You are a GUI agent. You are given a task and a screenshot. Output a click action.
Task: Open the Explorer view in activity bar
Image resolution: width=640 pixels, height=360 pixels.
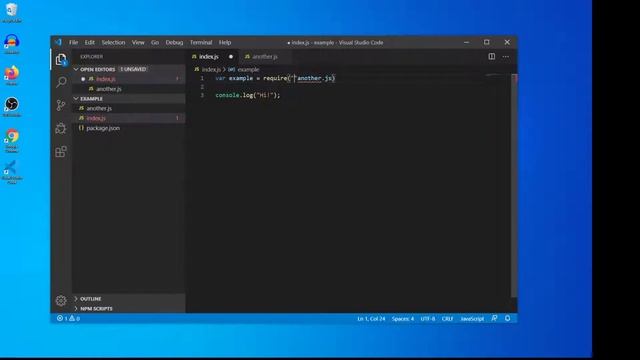click(61, 60)
